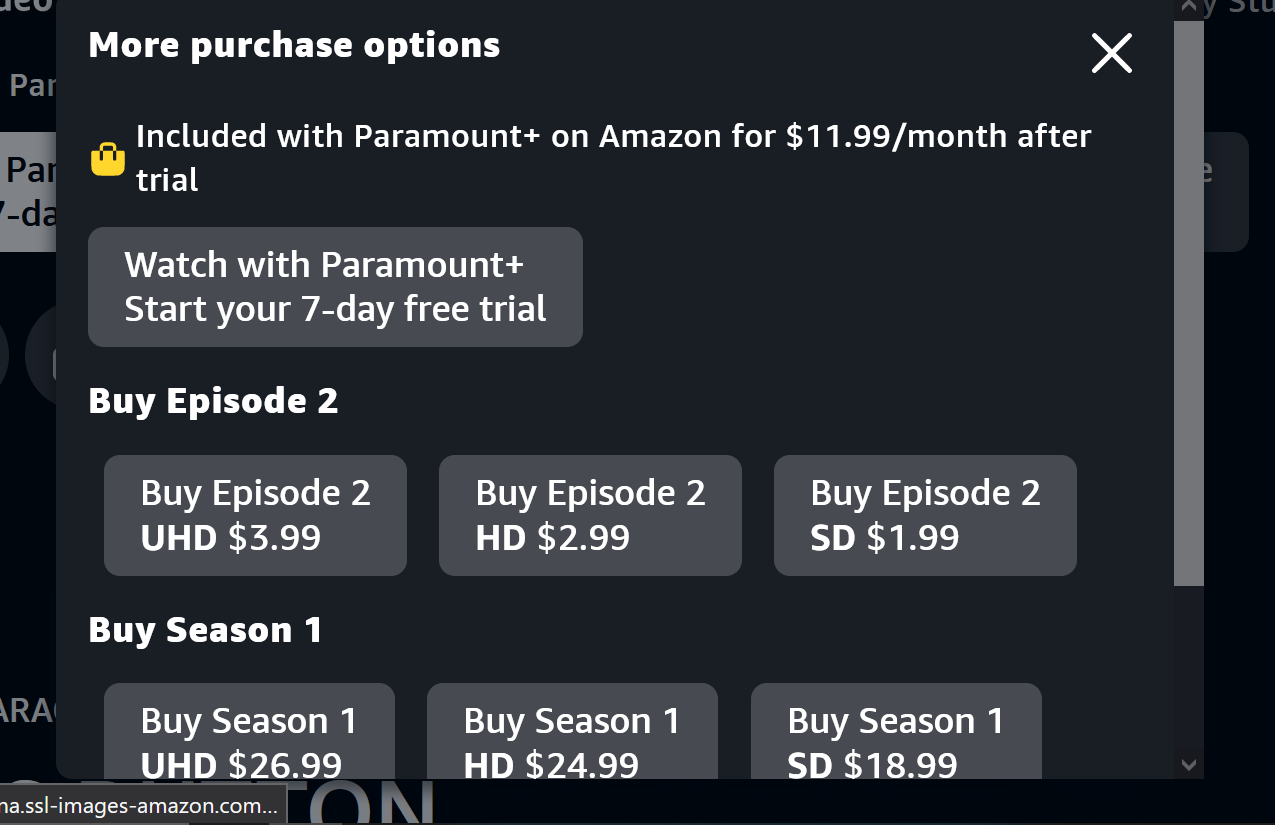Close the More purchase options dialog
The width and height of the screenshot is (1275, 825).
[1111, 54]
